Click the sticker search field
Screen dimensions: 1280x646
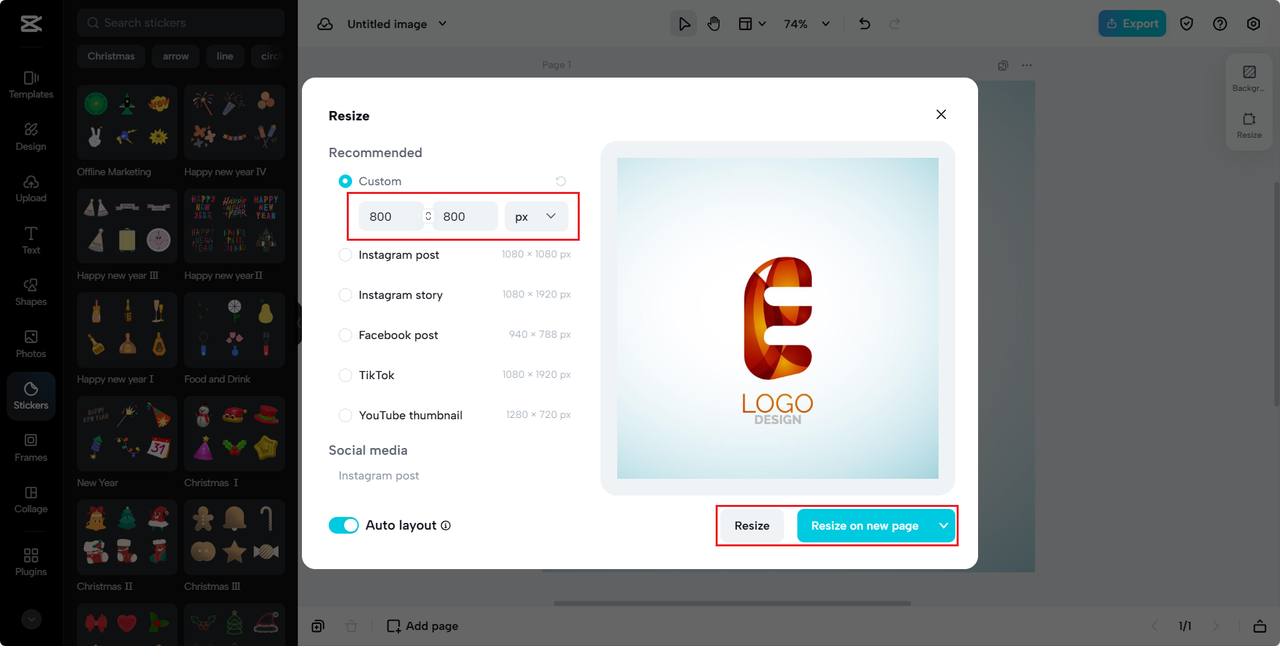click(x=181, y=22)
